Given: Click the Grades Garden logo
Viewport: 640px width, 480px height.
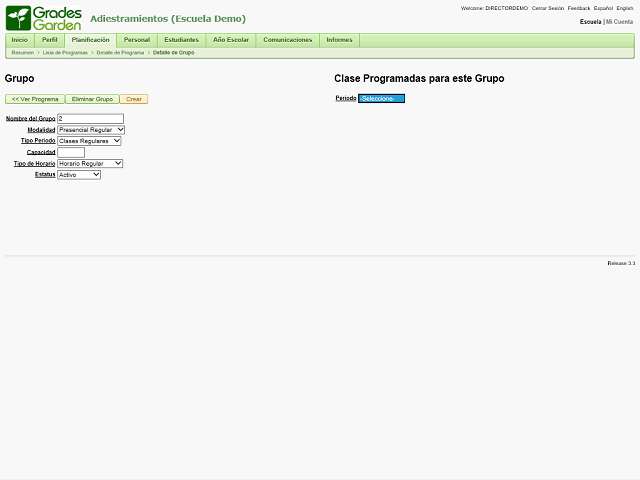Looking at the screenshot, I should 43,18.
